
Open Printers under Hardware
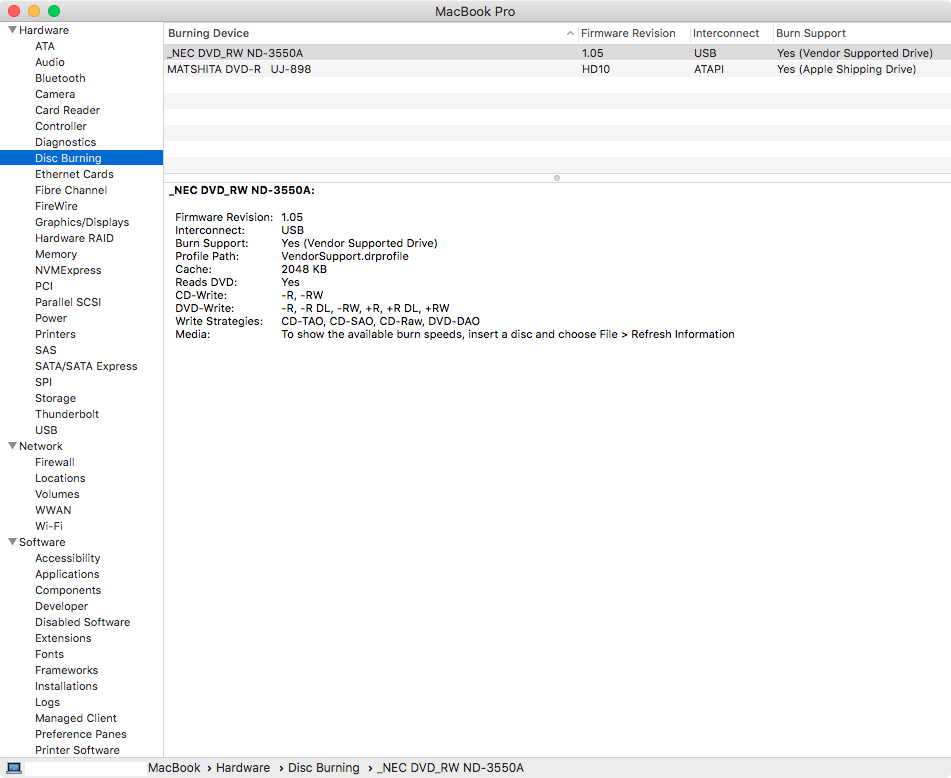(x=55, y=334)
